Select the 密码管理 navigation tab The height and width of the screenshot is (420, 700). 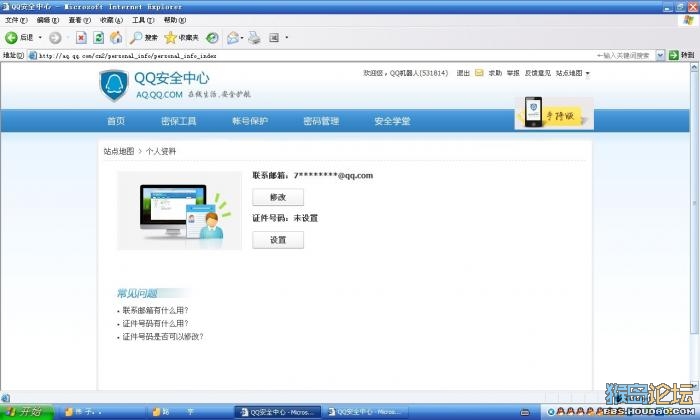(x=321, y=121)
